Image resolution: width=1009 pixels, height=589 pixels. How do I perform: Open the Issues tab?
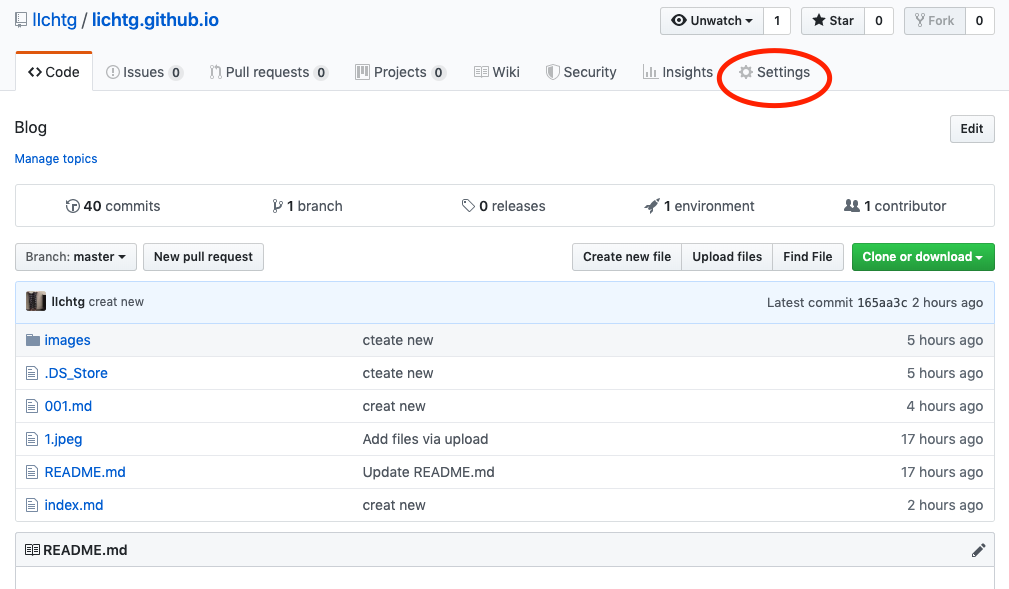coord(144,72)
